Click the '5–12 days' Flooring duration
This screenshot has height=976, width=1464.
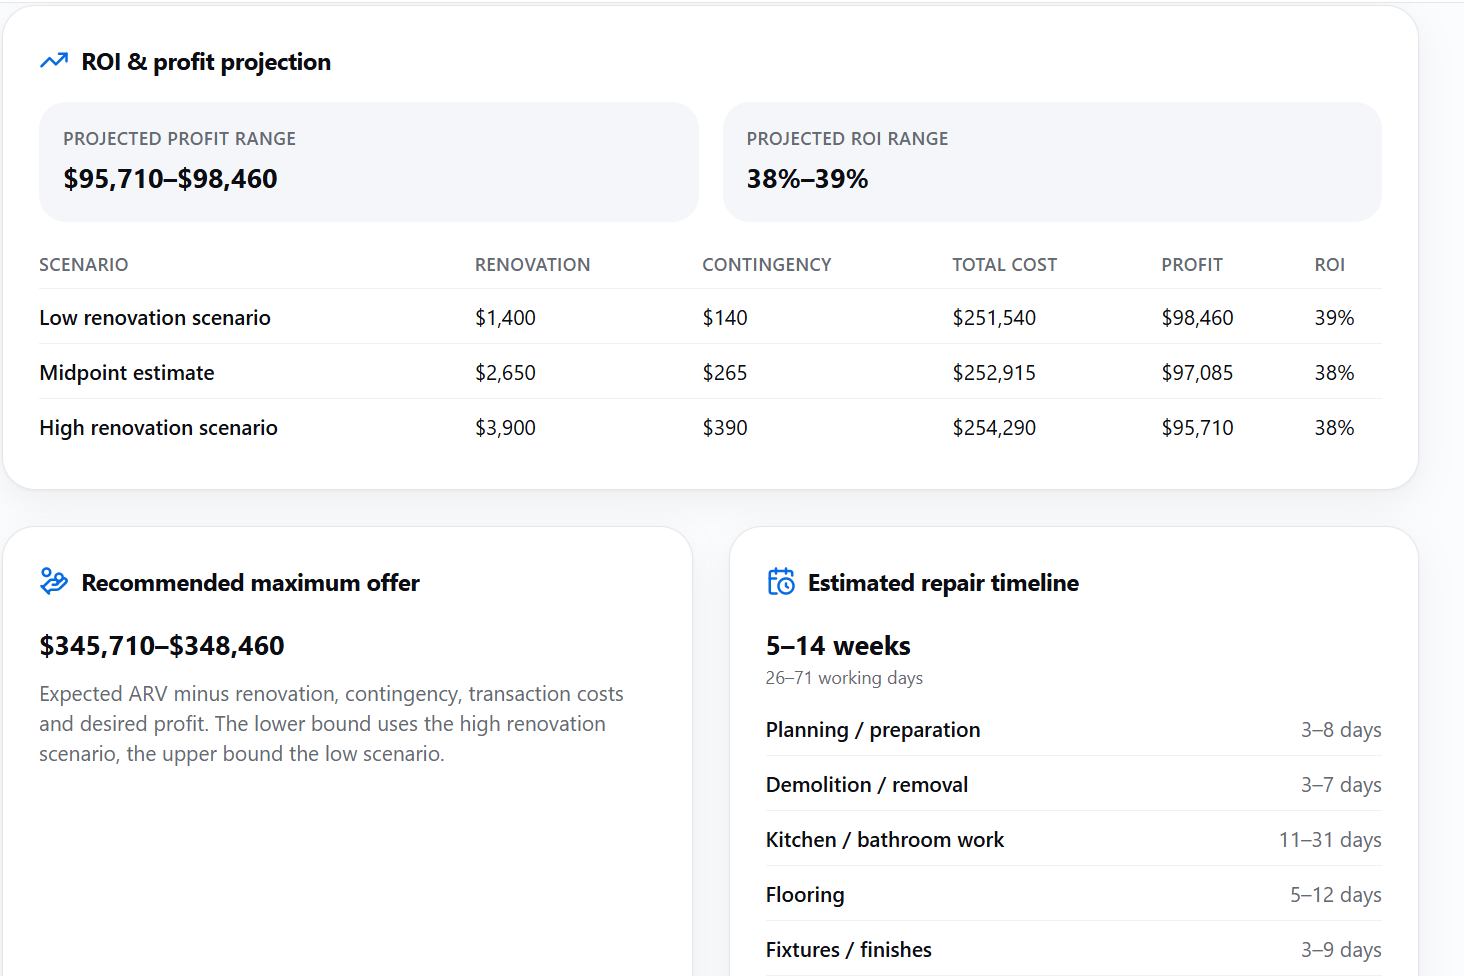[x=1335, y=895]
